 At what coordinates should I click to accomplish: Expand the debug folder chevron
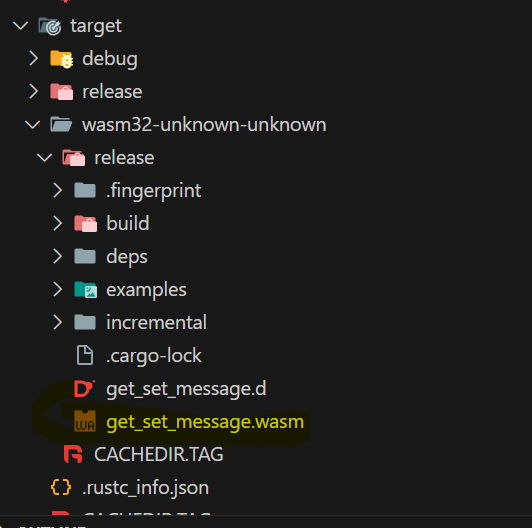click(x=33, y=59)
